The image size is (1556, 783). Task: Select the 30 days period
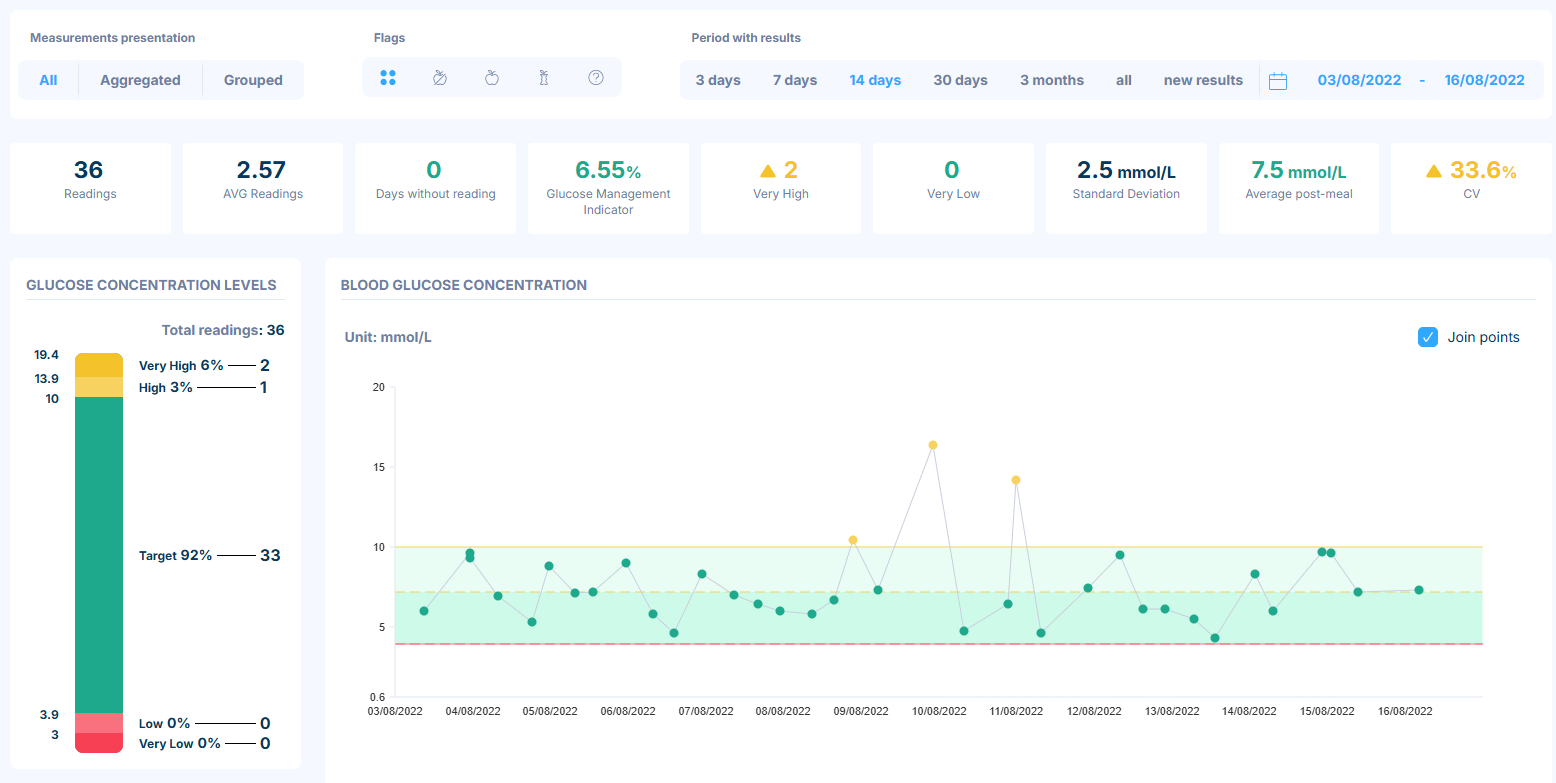pos(960,80)
